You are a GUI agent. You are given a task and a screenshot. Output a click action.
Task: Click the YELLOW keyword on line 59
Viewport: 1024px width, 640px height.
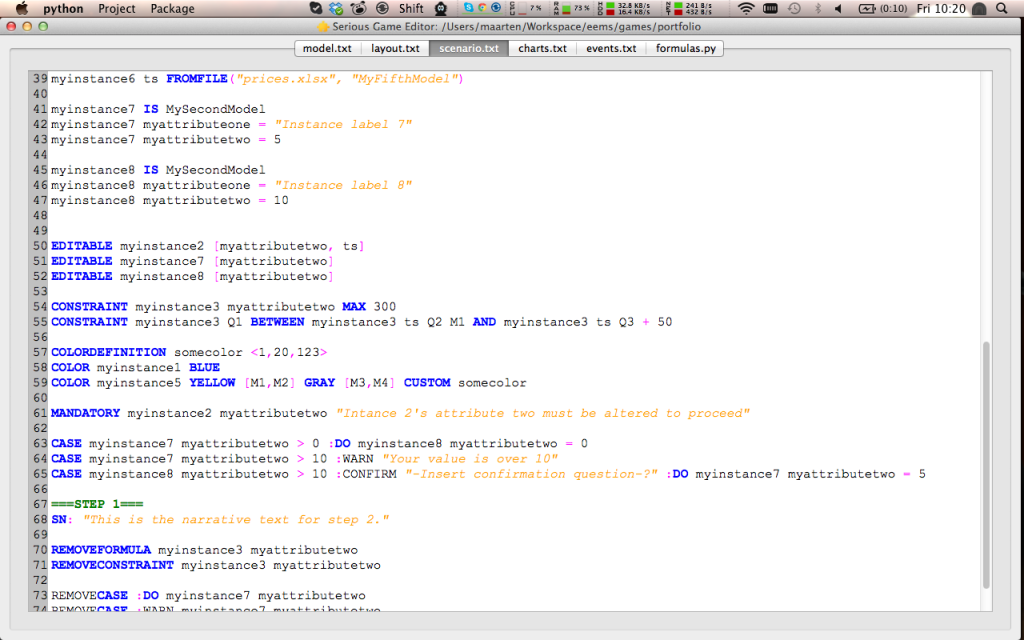212,382
